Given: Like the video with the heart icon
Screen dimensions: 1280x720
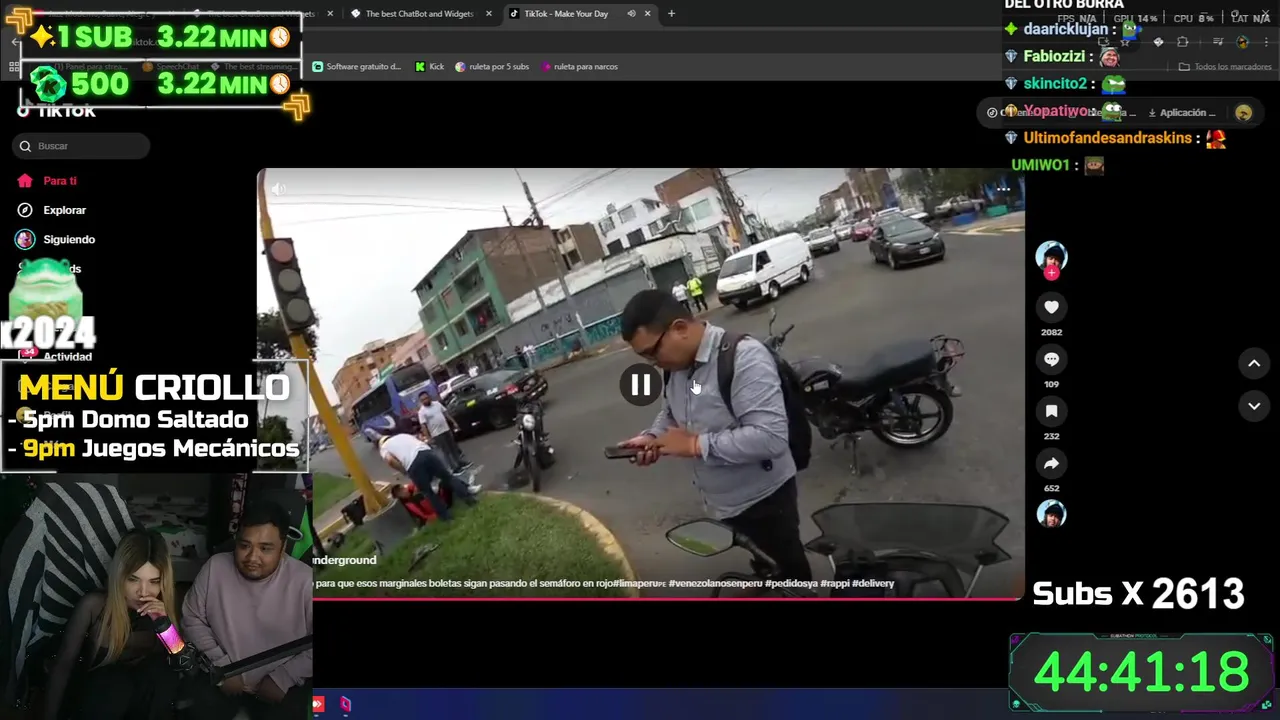Looking at the screenshot, I should click(1051, 307).
